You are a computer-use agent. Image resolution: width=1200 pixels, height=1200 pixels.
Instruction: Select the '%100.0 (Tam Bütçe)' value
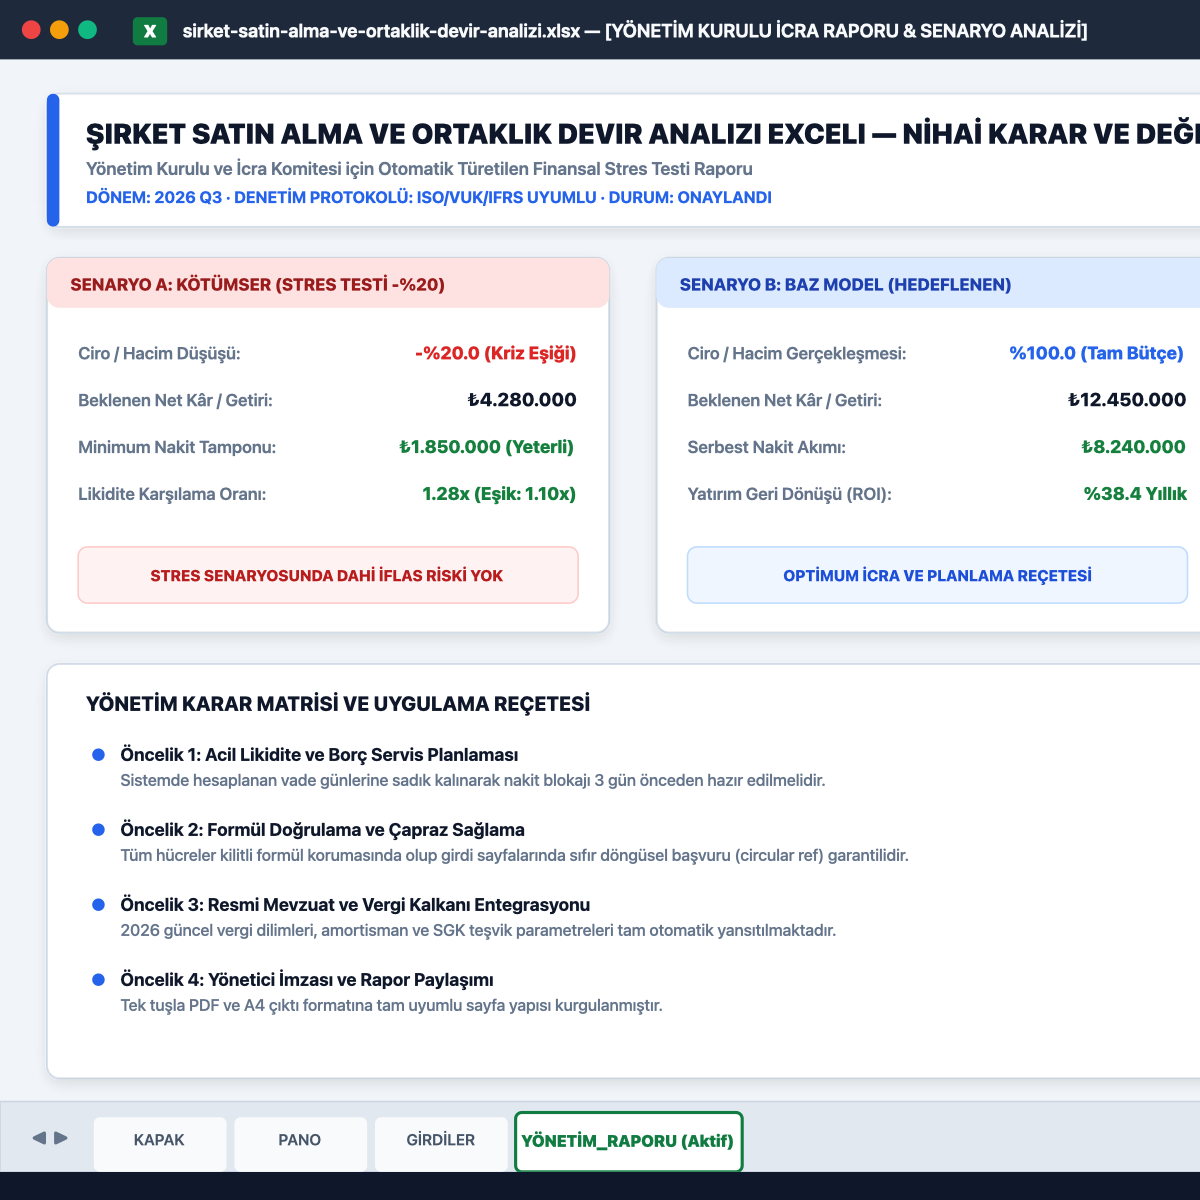[x=1096, y=353]
